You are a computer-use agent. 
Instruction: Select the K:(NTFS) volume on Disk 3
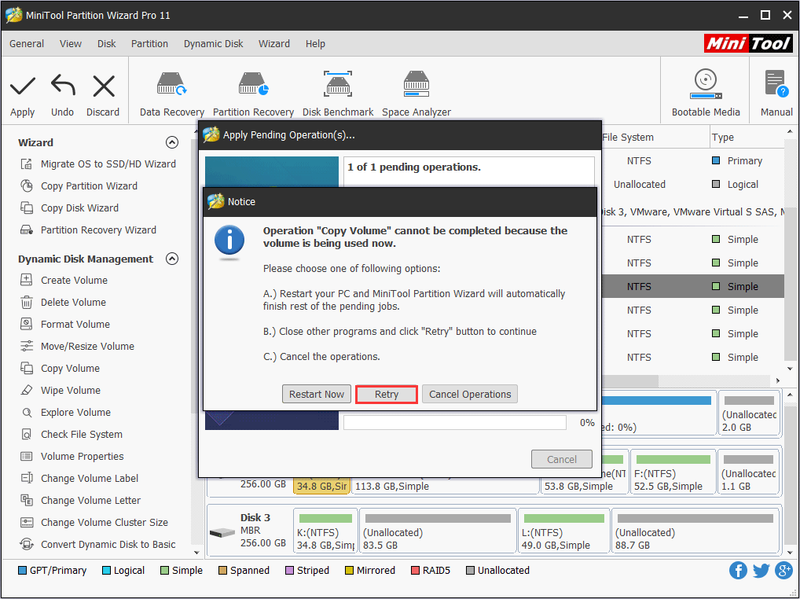pos(325,531)
